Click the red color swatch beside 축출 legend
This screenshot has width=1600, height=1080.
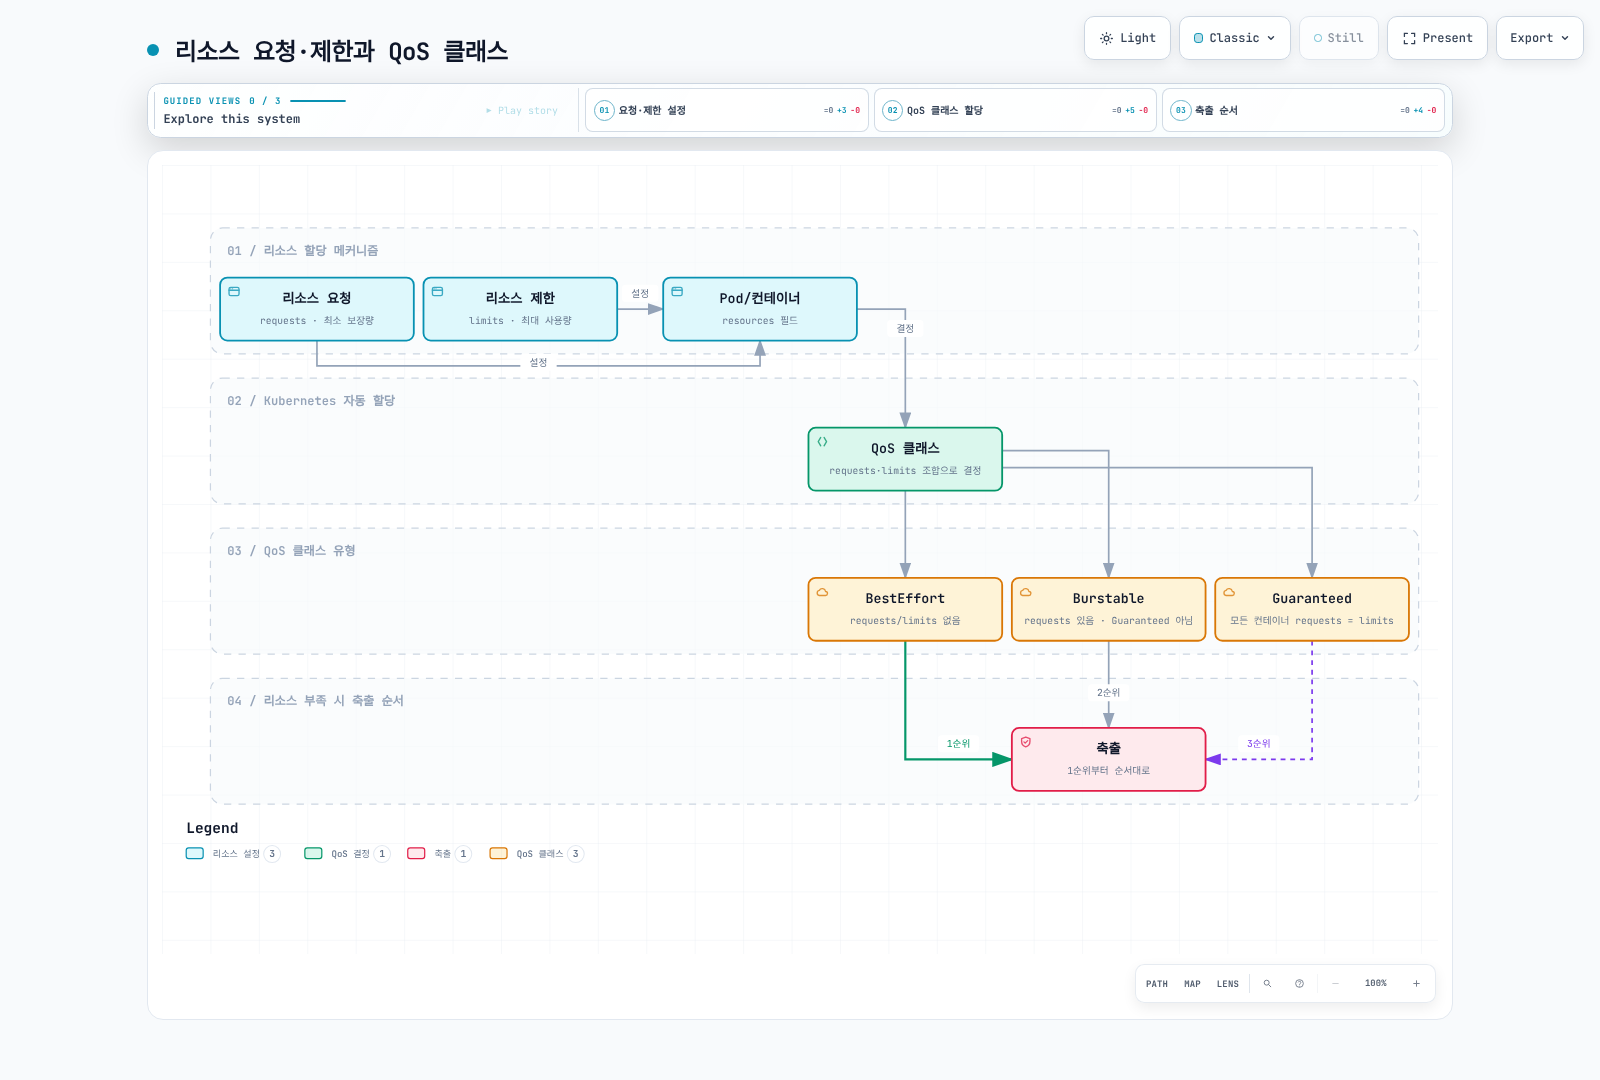click(x=416, y=854)
